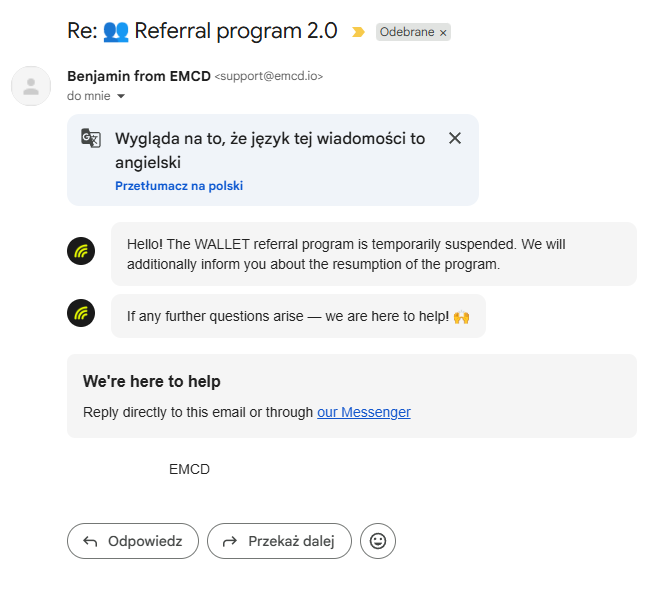Click sender name Benjamin from EMCD
Image resolution: width=646 pixels, height=592 pixels.
tap(138, 76)
